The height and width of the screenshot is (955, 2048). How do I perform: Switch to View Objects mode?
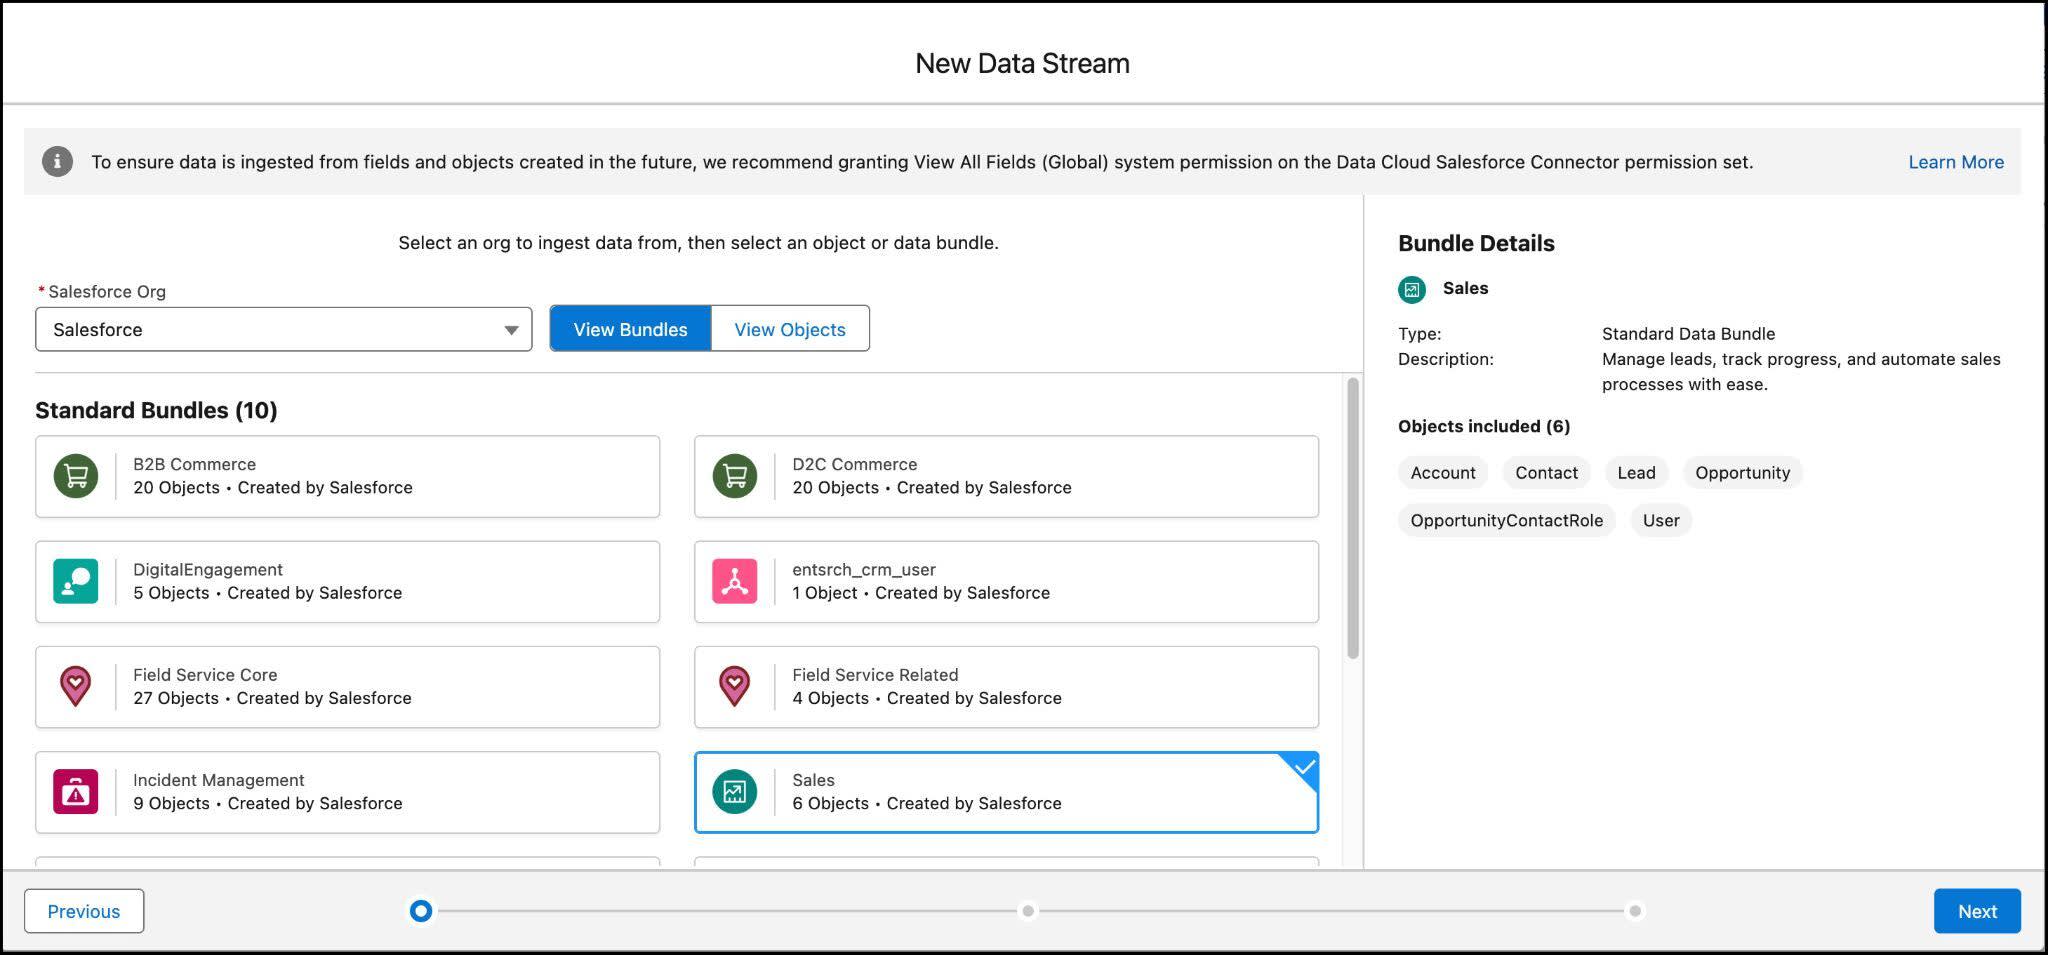click(x=790, y=328)
